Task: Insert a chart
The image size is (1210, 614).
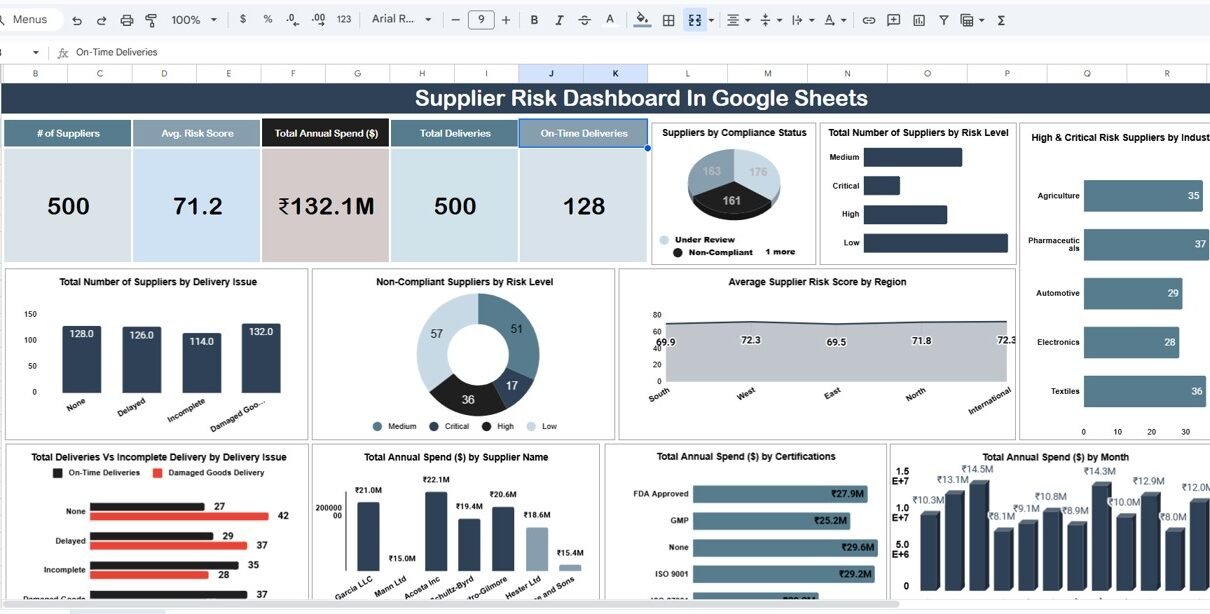Action: point(918,20)
